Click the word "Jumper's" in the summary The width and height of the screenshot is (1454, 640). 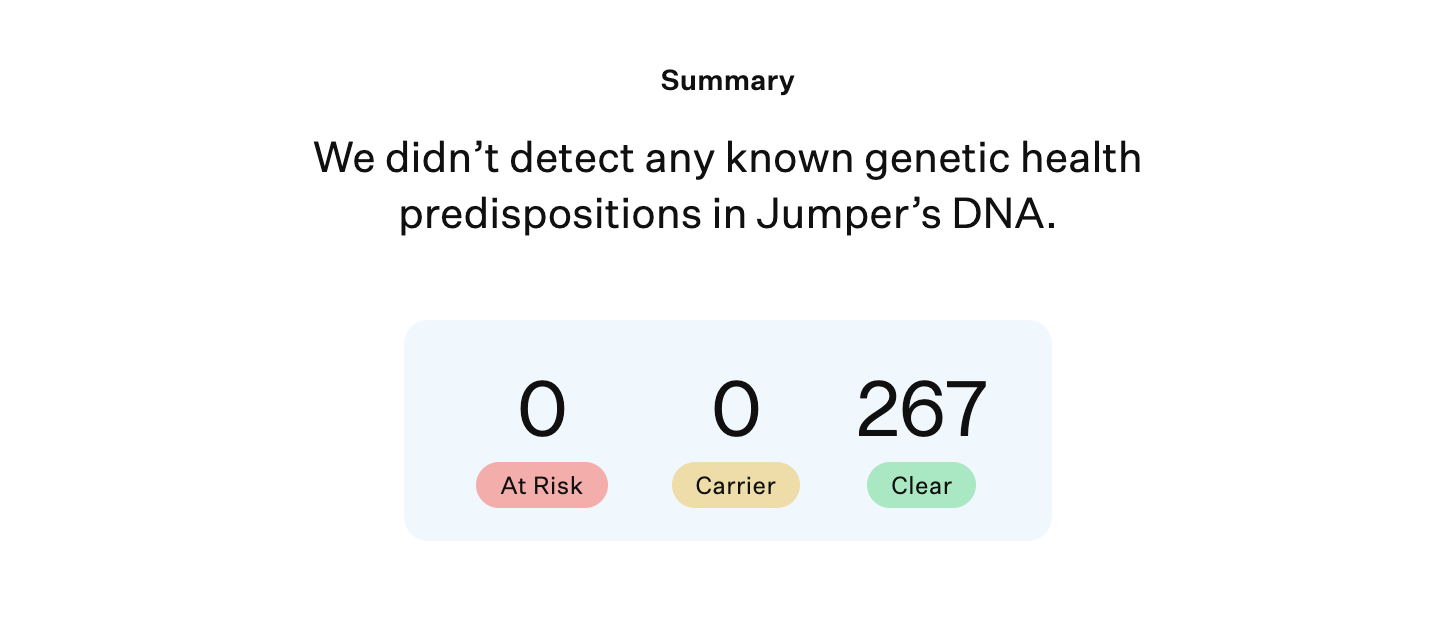(x=836, y=216)
